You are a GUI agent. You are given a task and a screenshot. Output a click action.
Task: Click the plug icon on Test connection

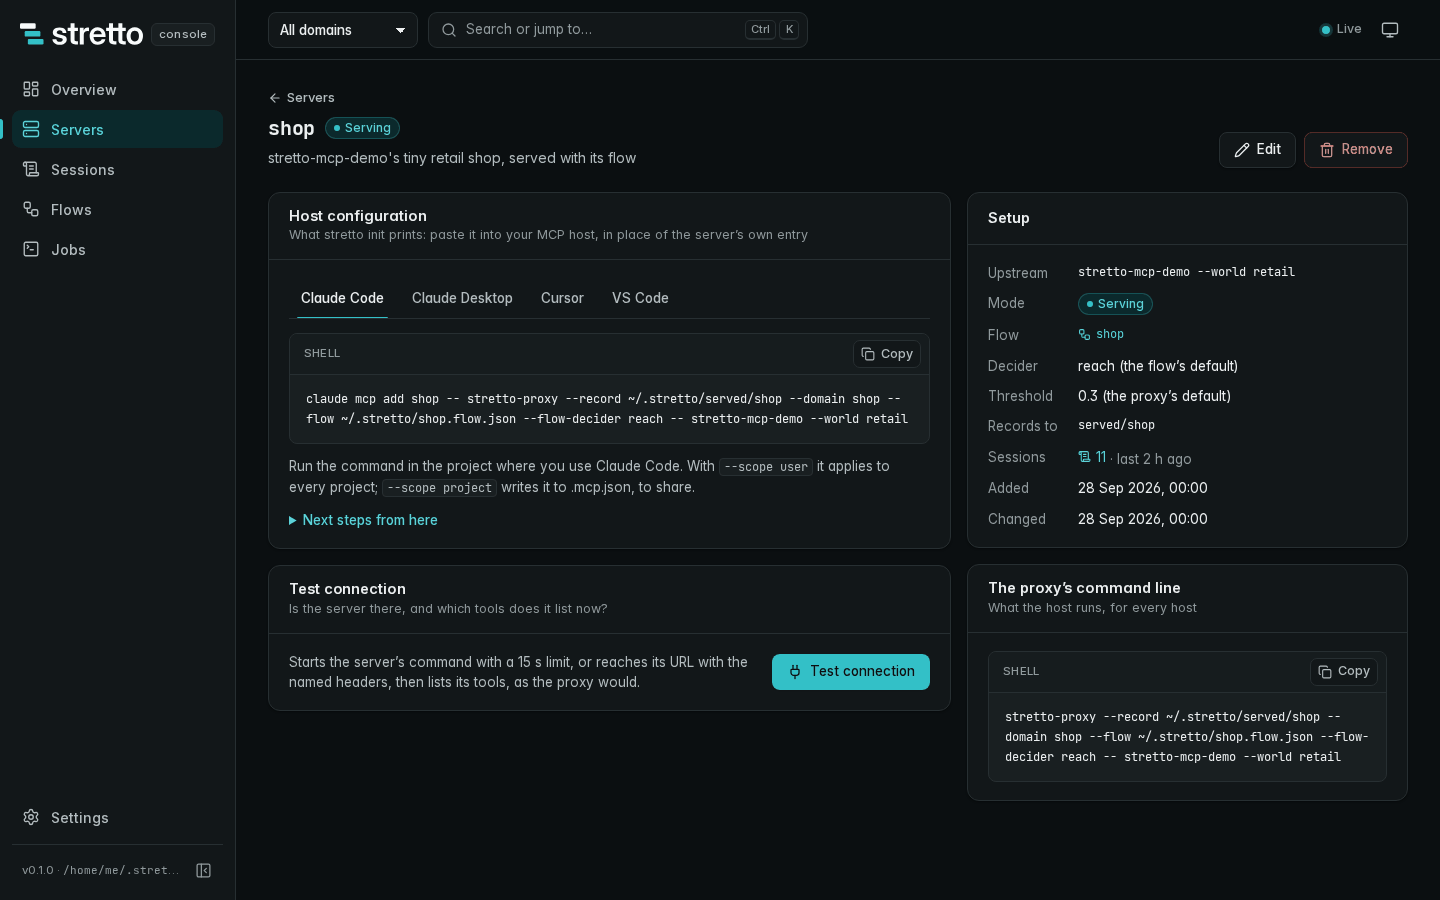click(795, 672)
